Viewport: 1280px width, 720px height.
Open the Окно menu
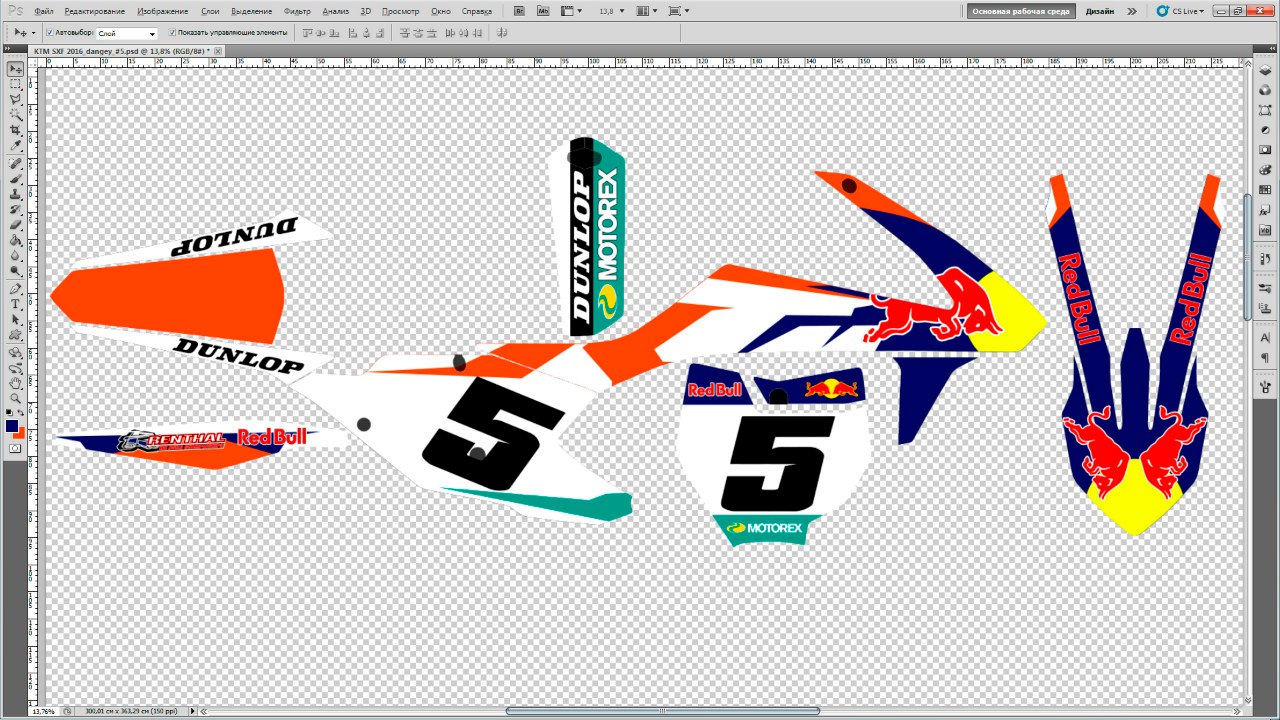point(441,11)
